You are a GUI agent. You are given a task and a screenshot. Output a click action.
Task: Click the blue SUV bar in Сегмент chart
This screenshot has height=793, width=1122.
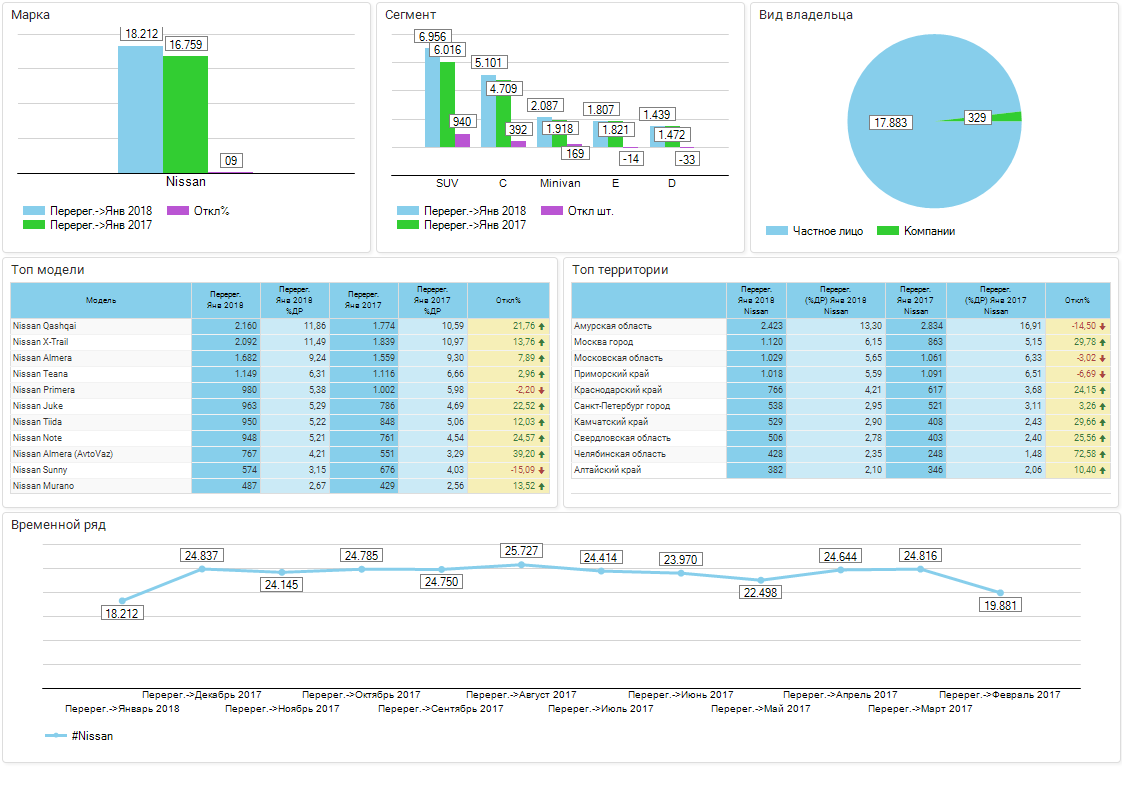click(x=432, y=98)
